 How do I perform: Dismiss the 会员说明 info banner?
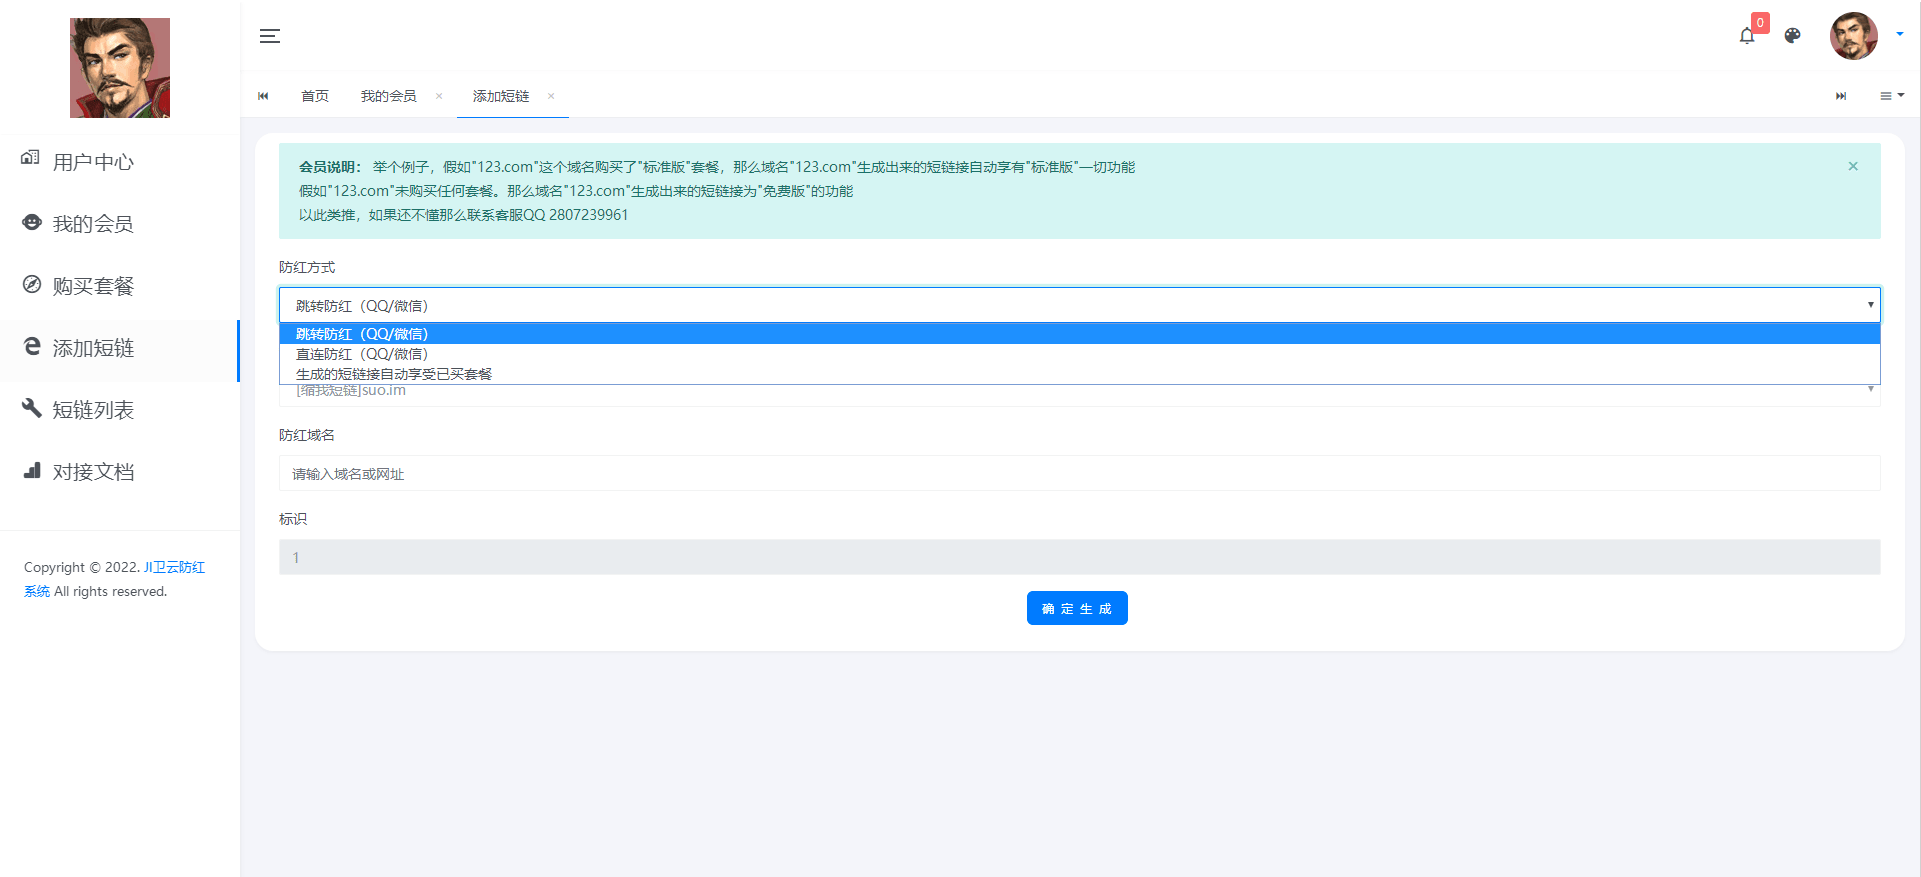click(1853, 167)
